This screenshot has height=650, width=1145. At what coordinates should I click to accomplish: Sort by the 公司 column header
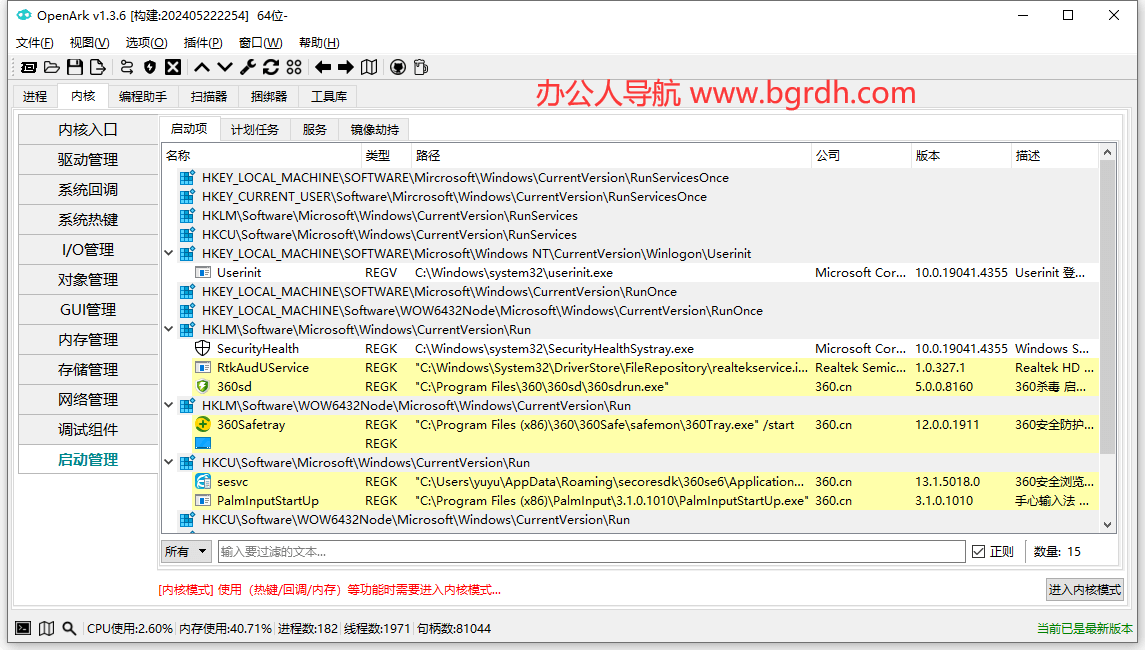coord(860,156)
